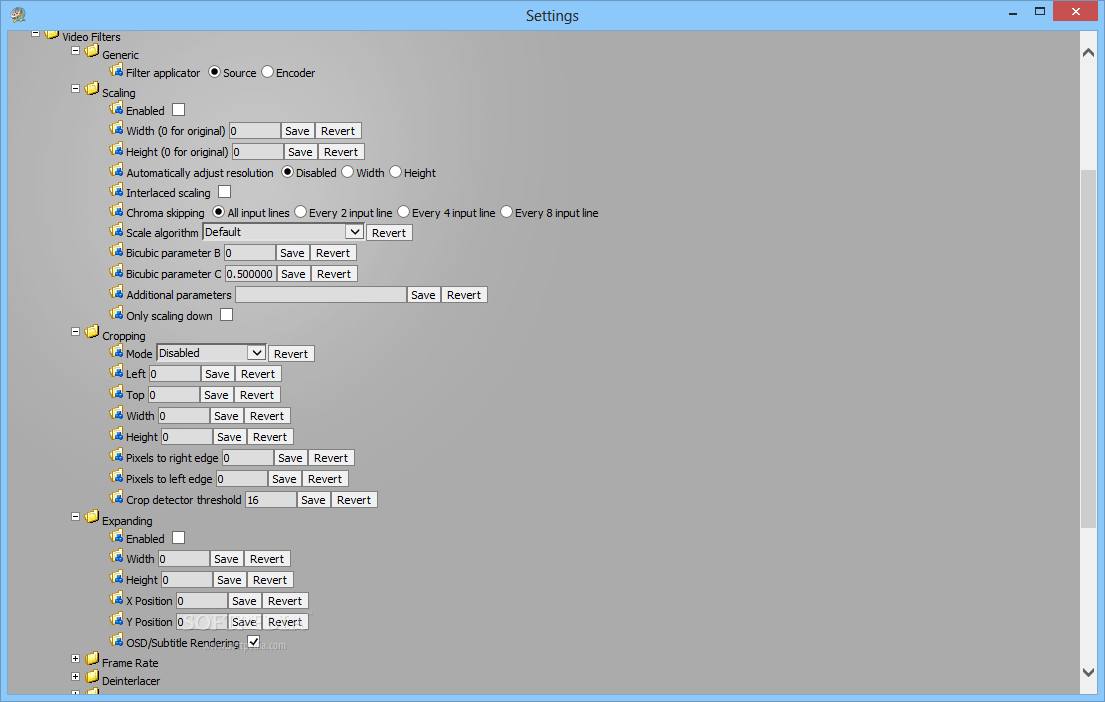Save the scaling Width value
The image size is (1105, 702).
297,131
